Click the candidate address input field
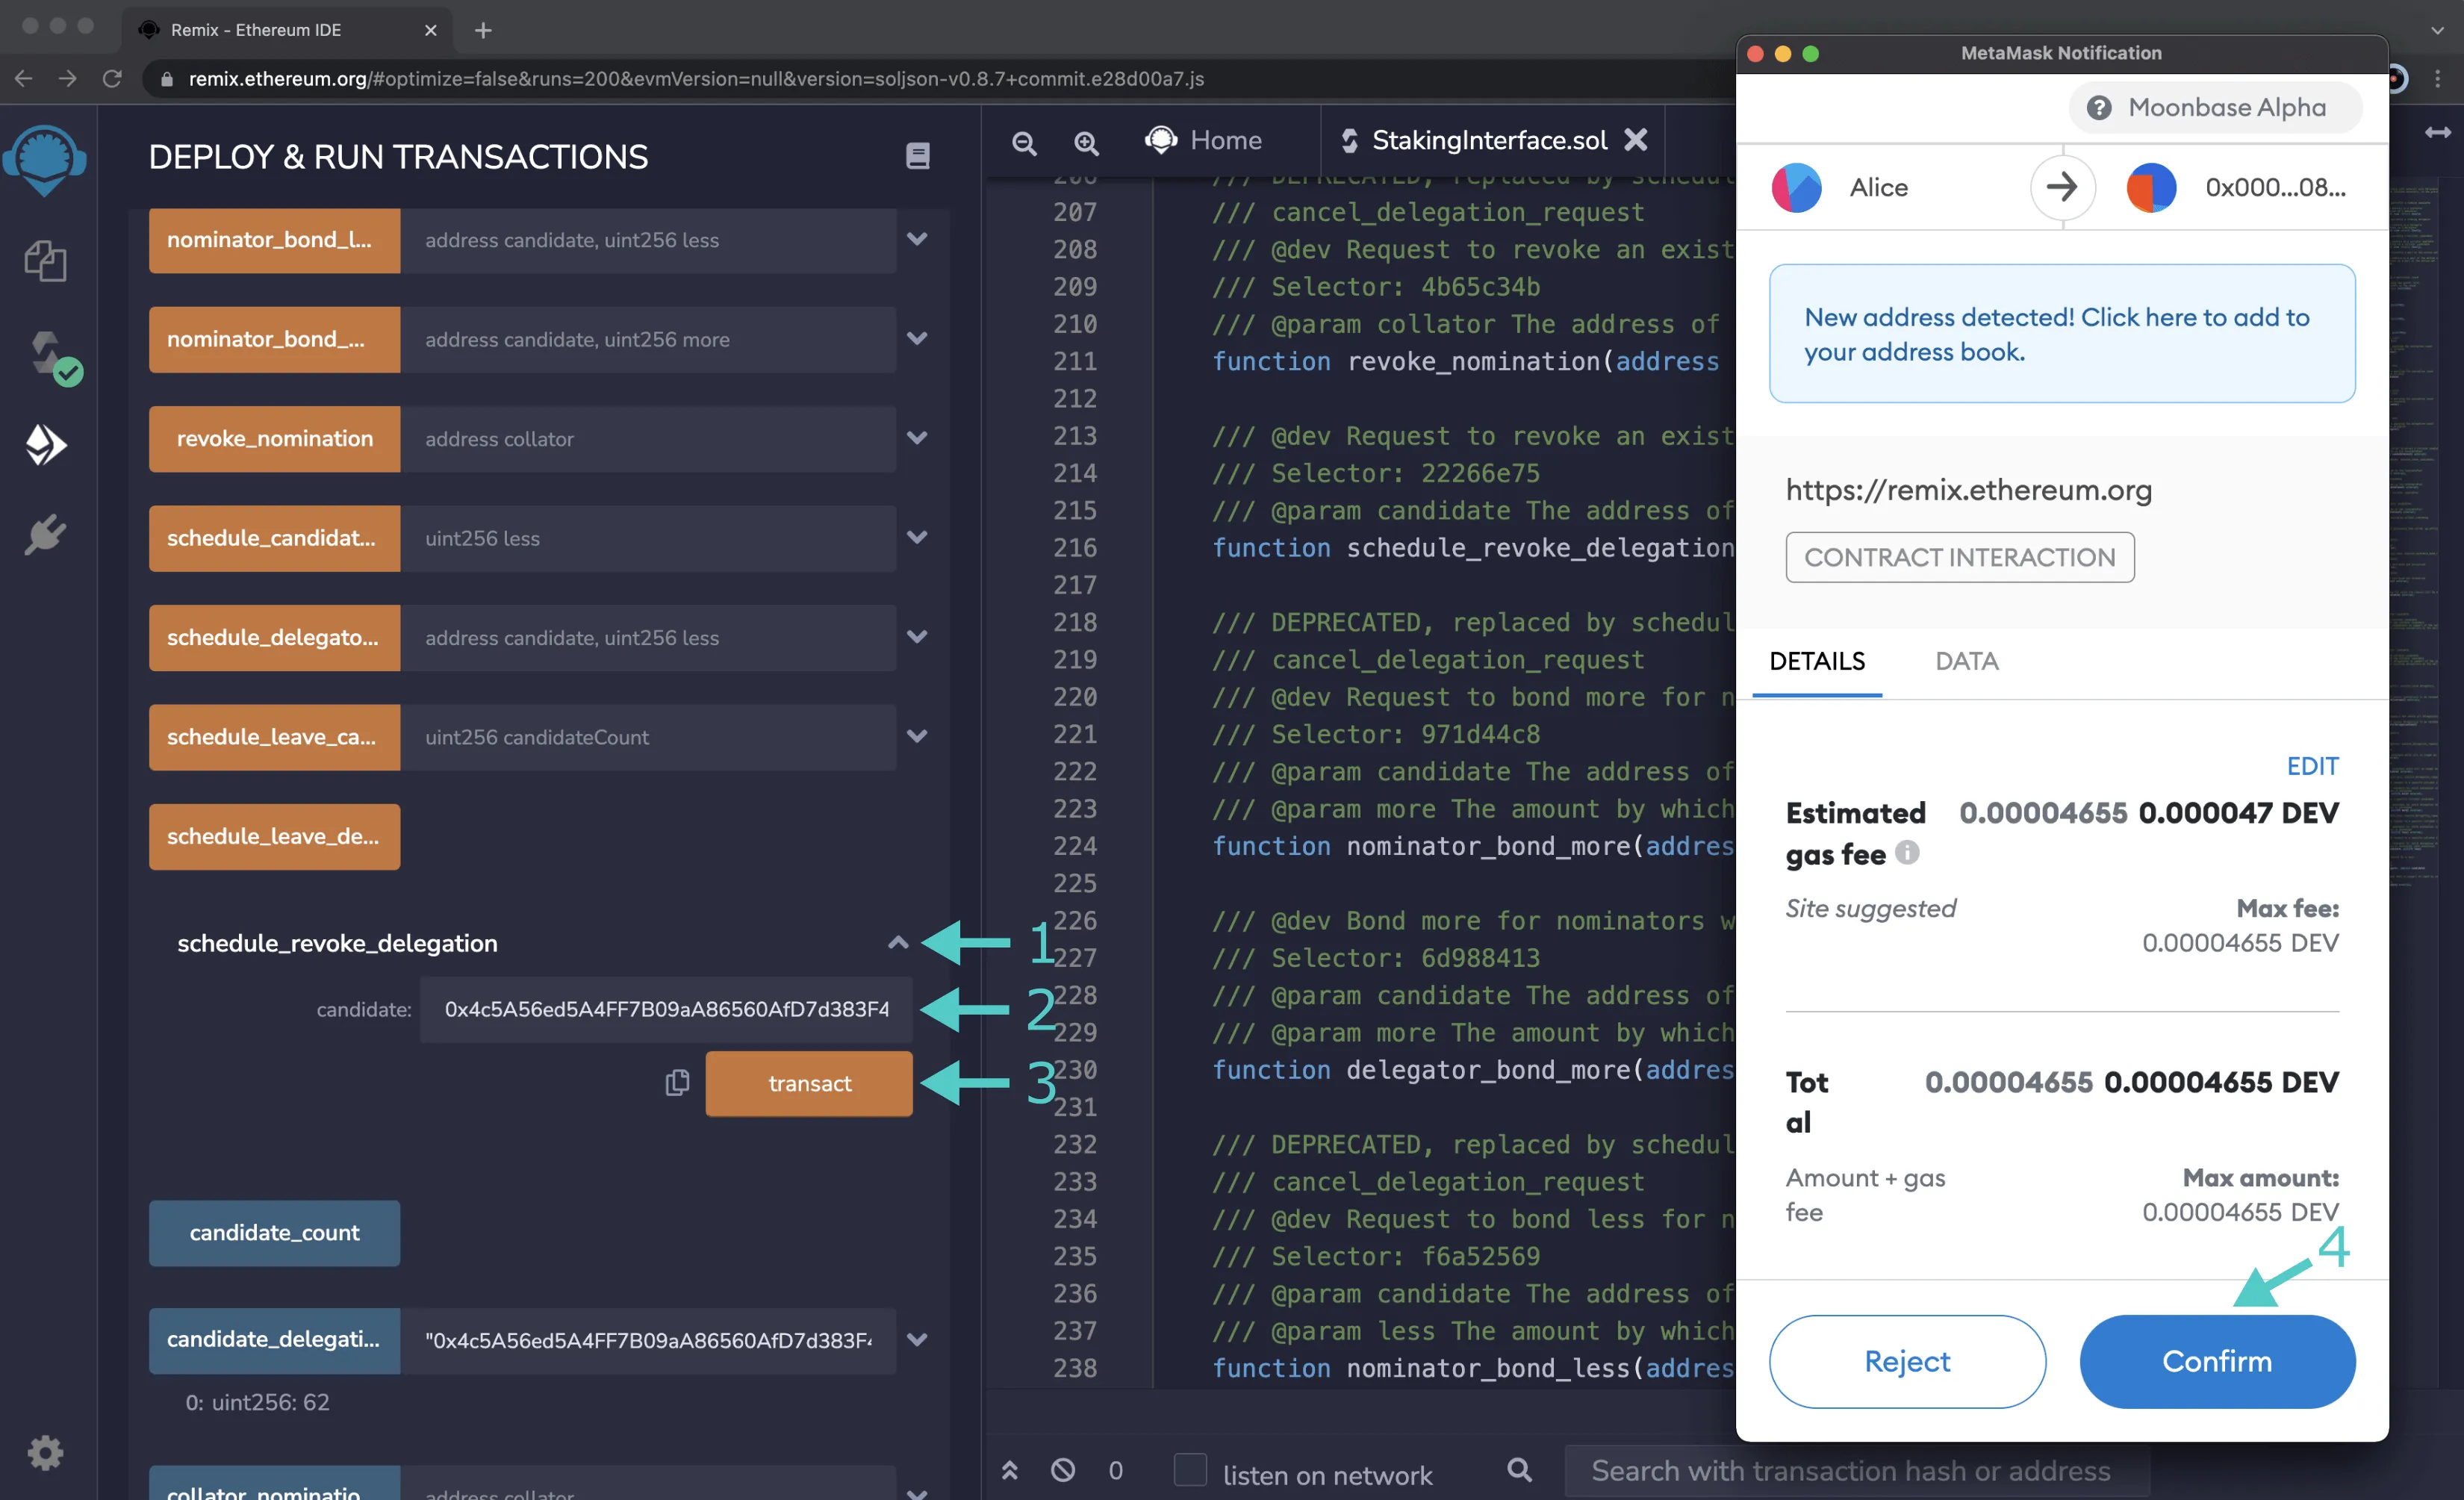This screenshot has width=2464, height=1500. point(665,1009)
